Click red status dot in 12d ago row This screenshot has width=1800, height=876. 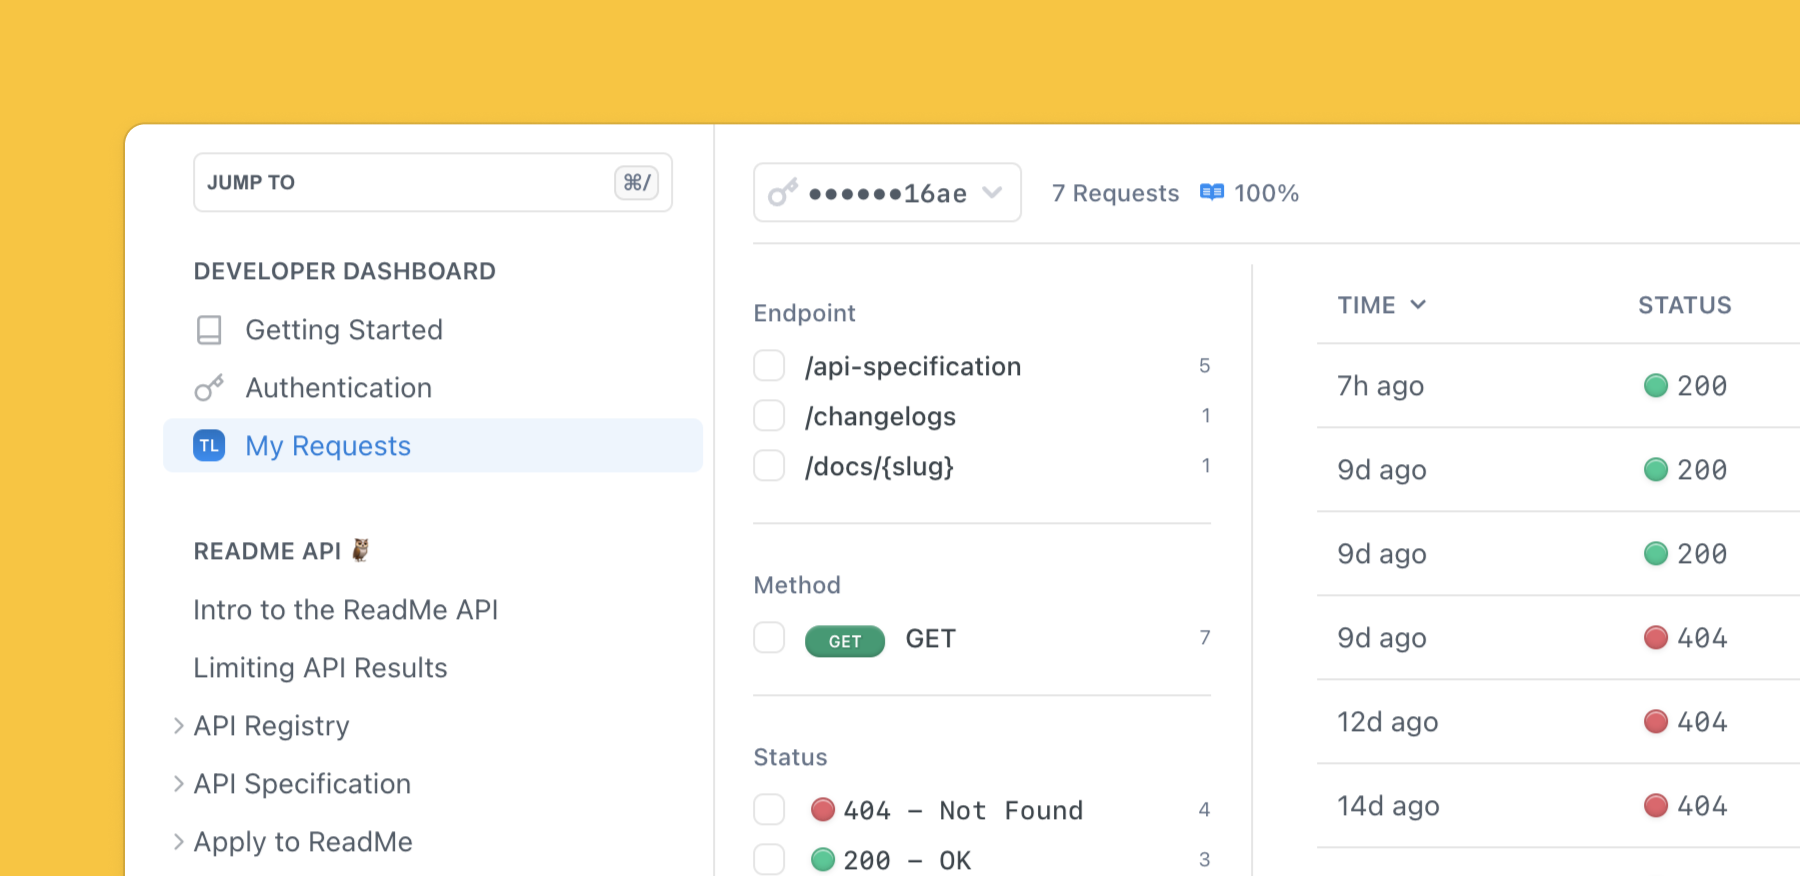click(x=1656, y=721)
